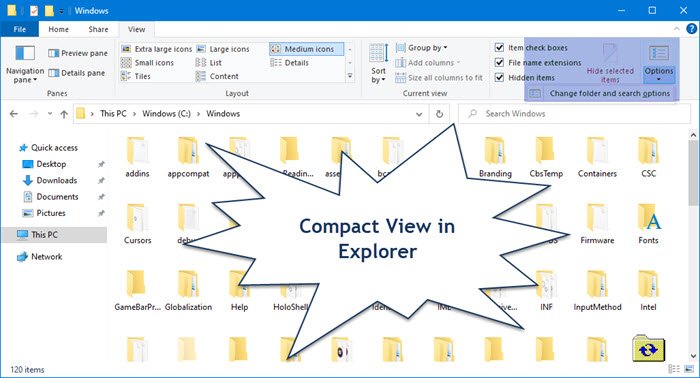Select the Branding folder
This screenshot has width=700, height=378.
495,157
